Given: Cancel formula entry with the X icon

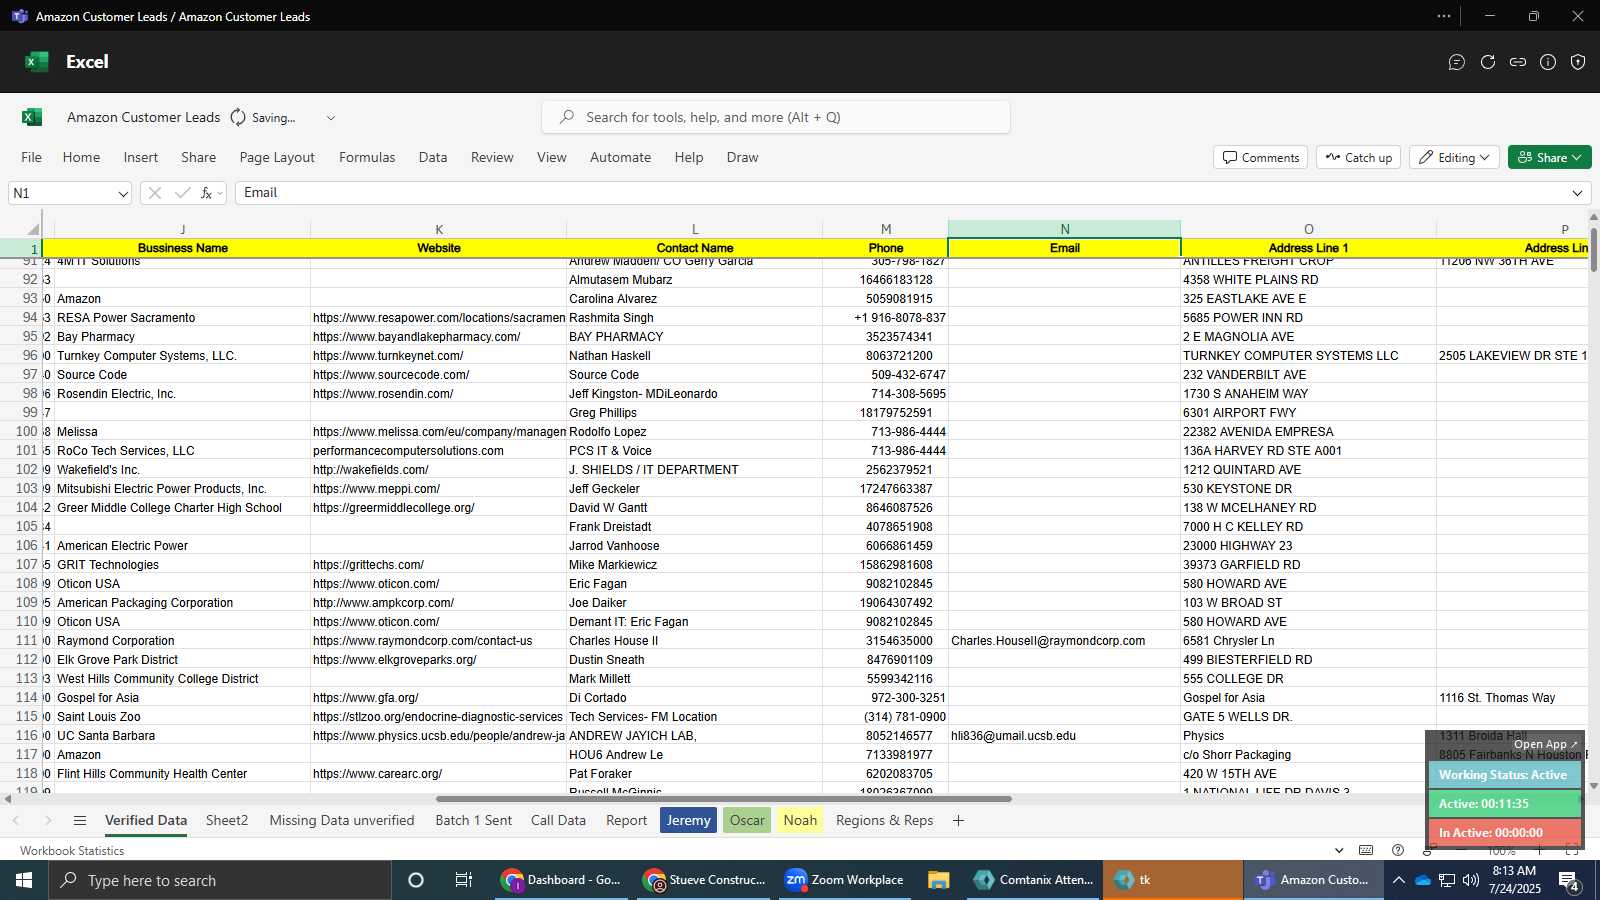Looking at the screenshot, I should (155, 193).
